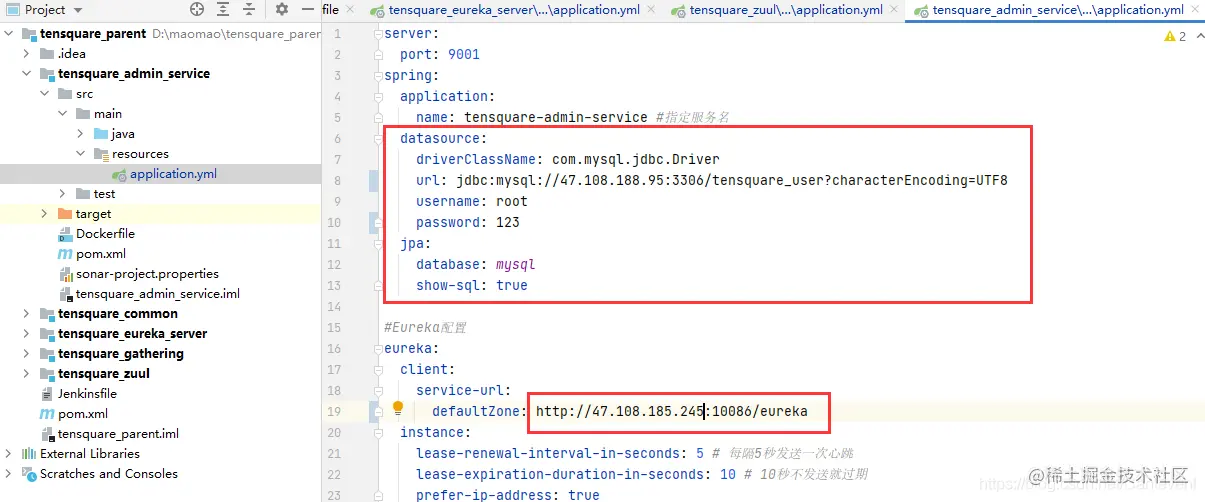This screenshot has width=1205, height=502.
Task: Close the partially visible 'file' tab
Action: (350, 10)
